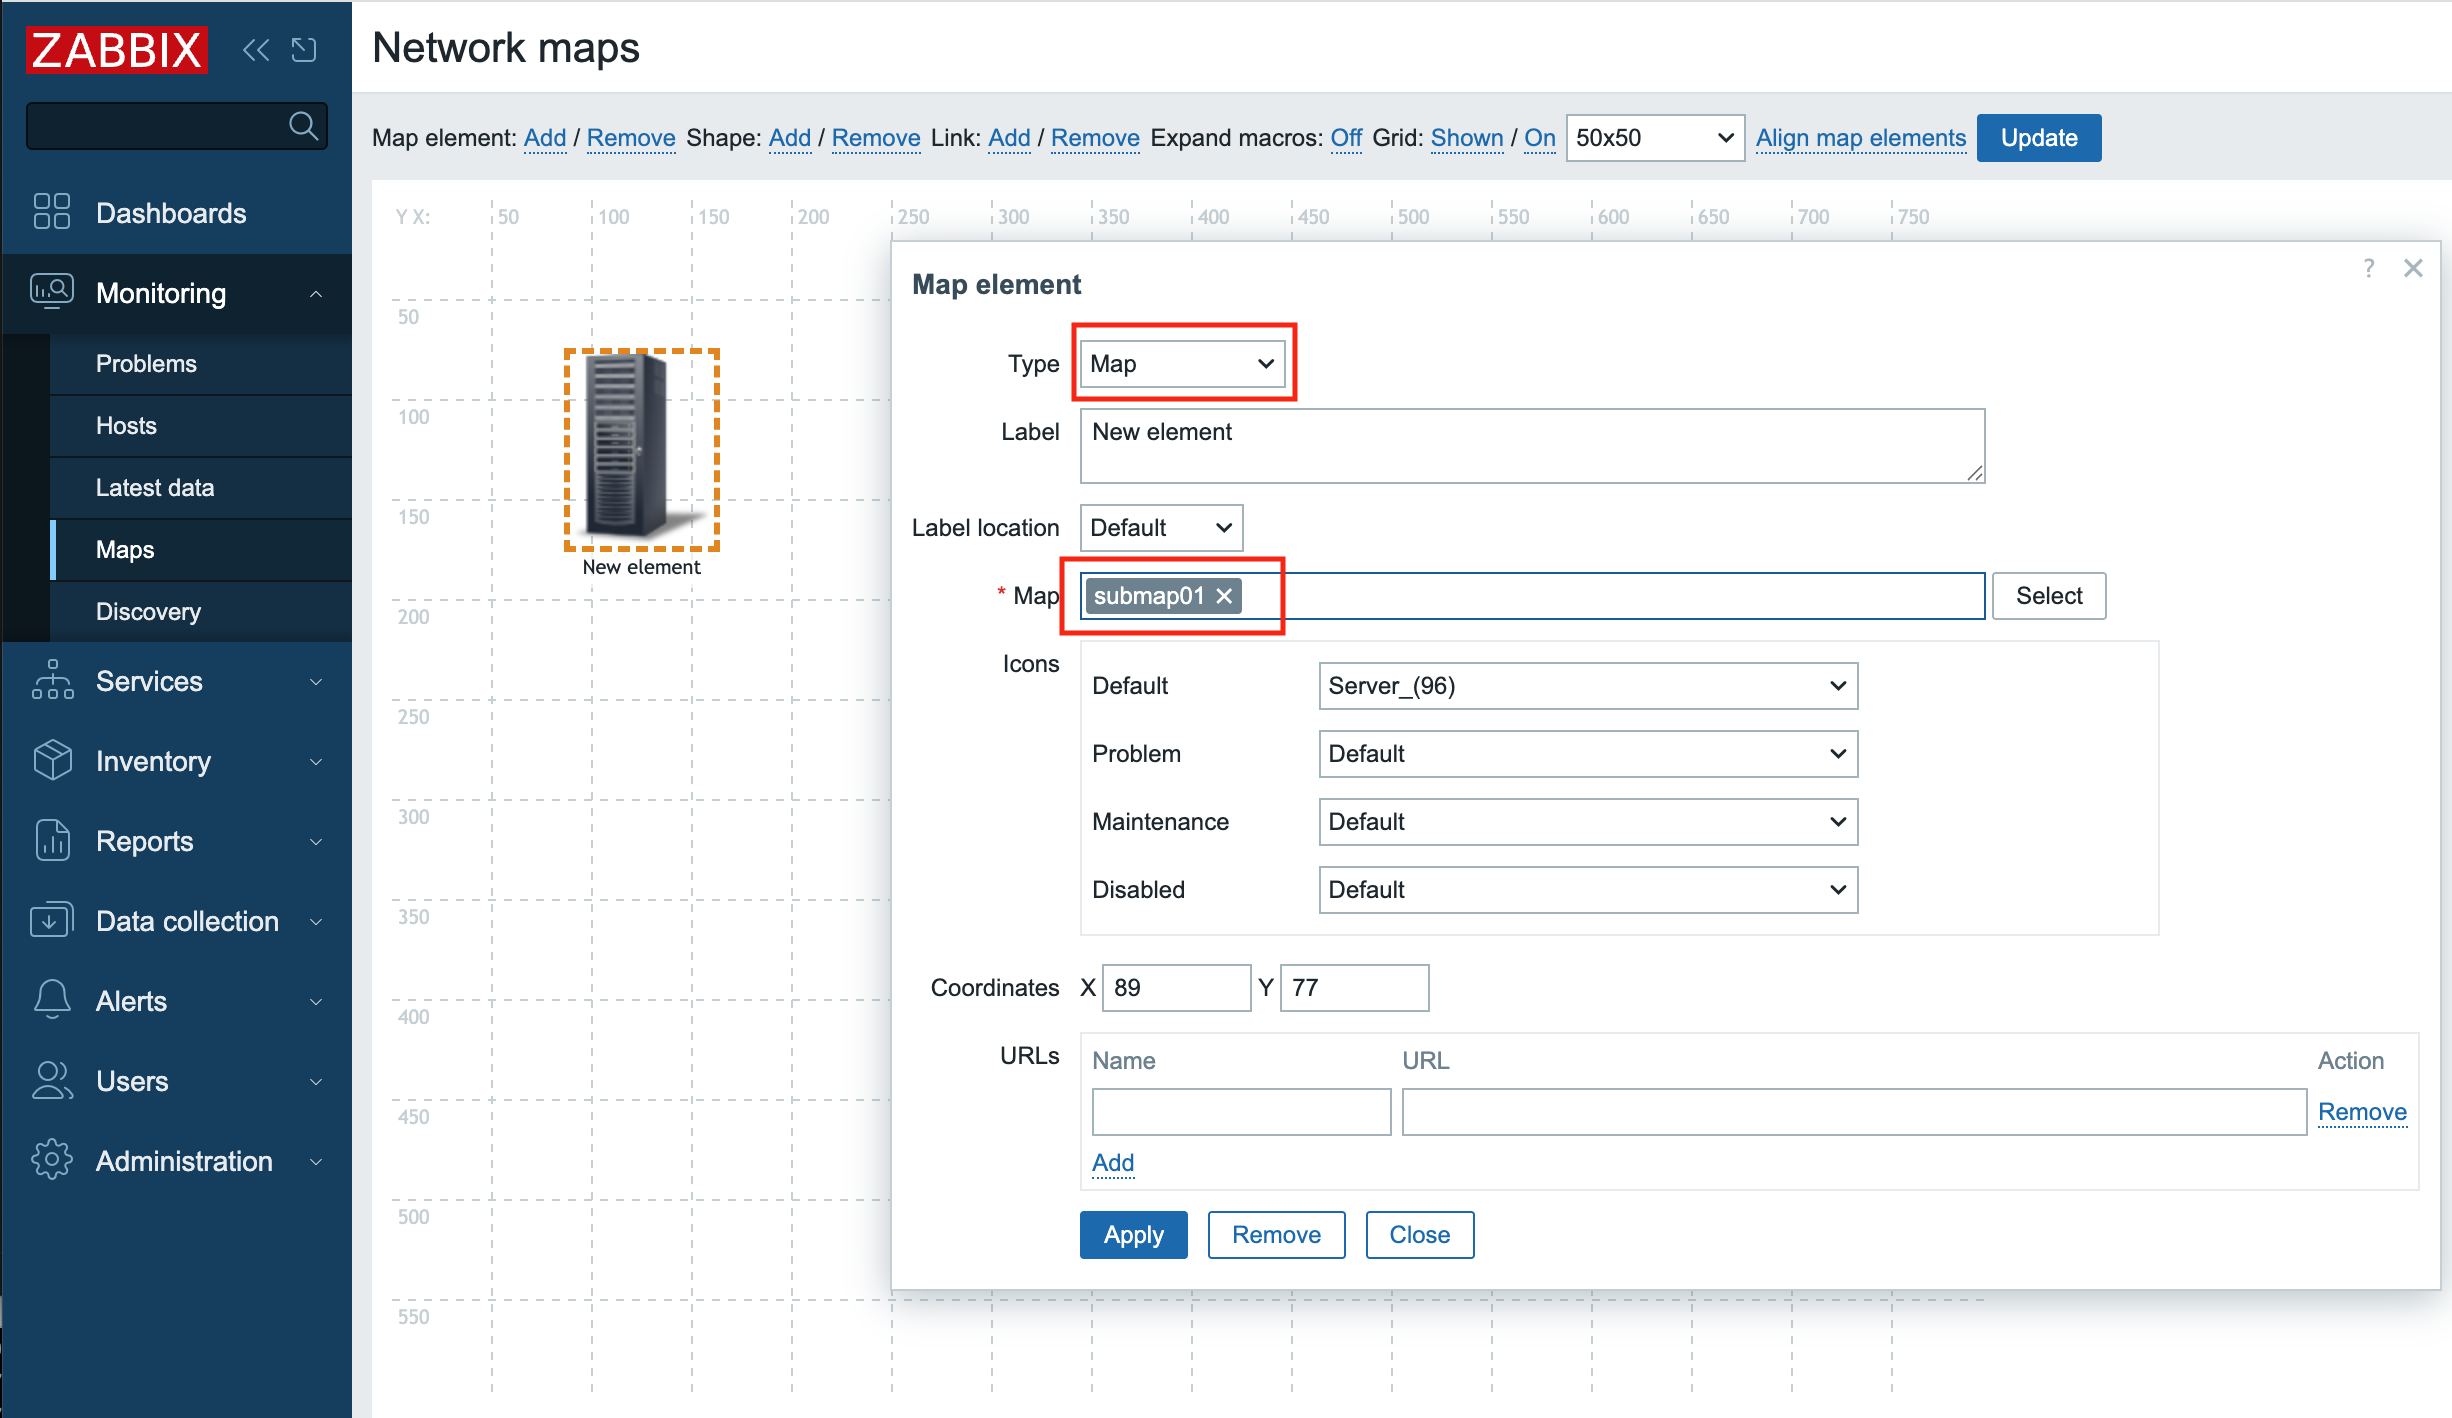Open the Type dropdown
Image resolution: width=2452 pixels, height=1418 pixels.
pos(1182,364)
